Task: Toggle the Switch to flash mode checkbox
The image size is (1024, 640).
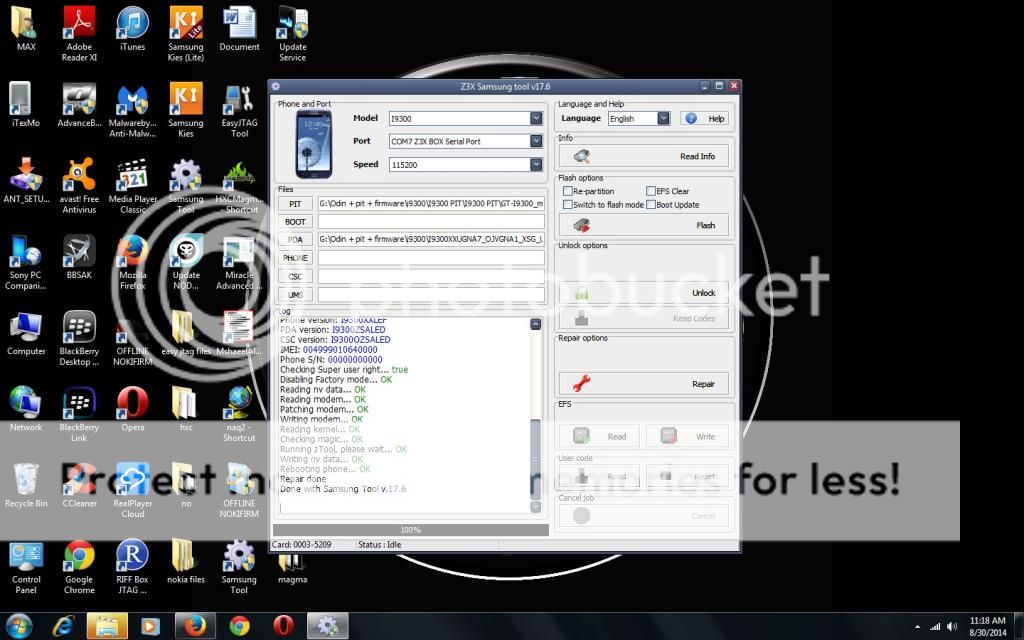Action: pyautogui.click(x=568, y=205)
